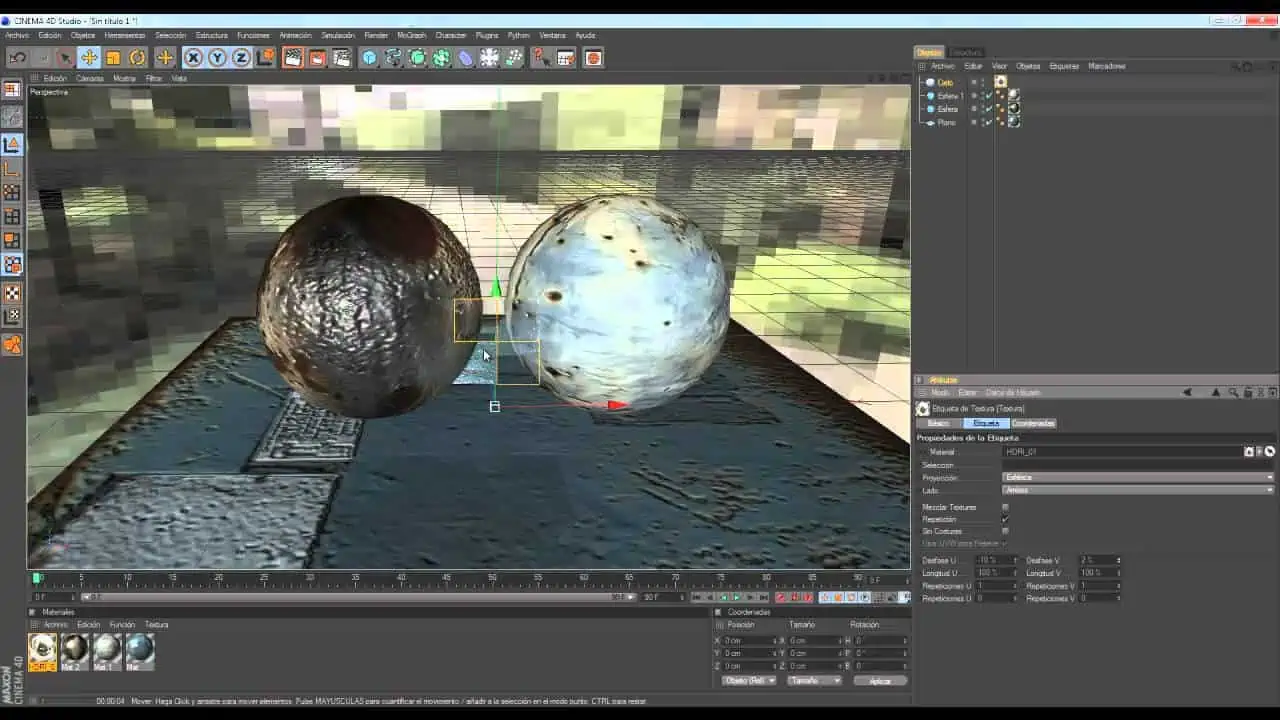This screenshot has height=720, width=1280.
Task: Enable the Sin Costuras checkbox
Action: [x=1006, y=531]
